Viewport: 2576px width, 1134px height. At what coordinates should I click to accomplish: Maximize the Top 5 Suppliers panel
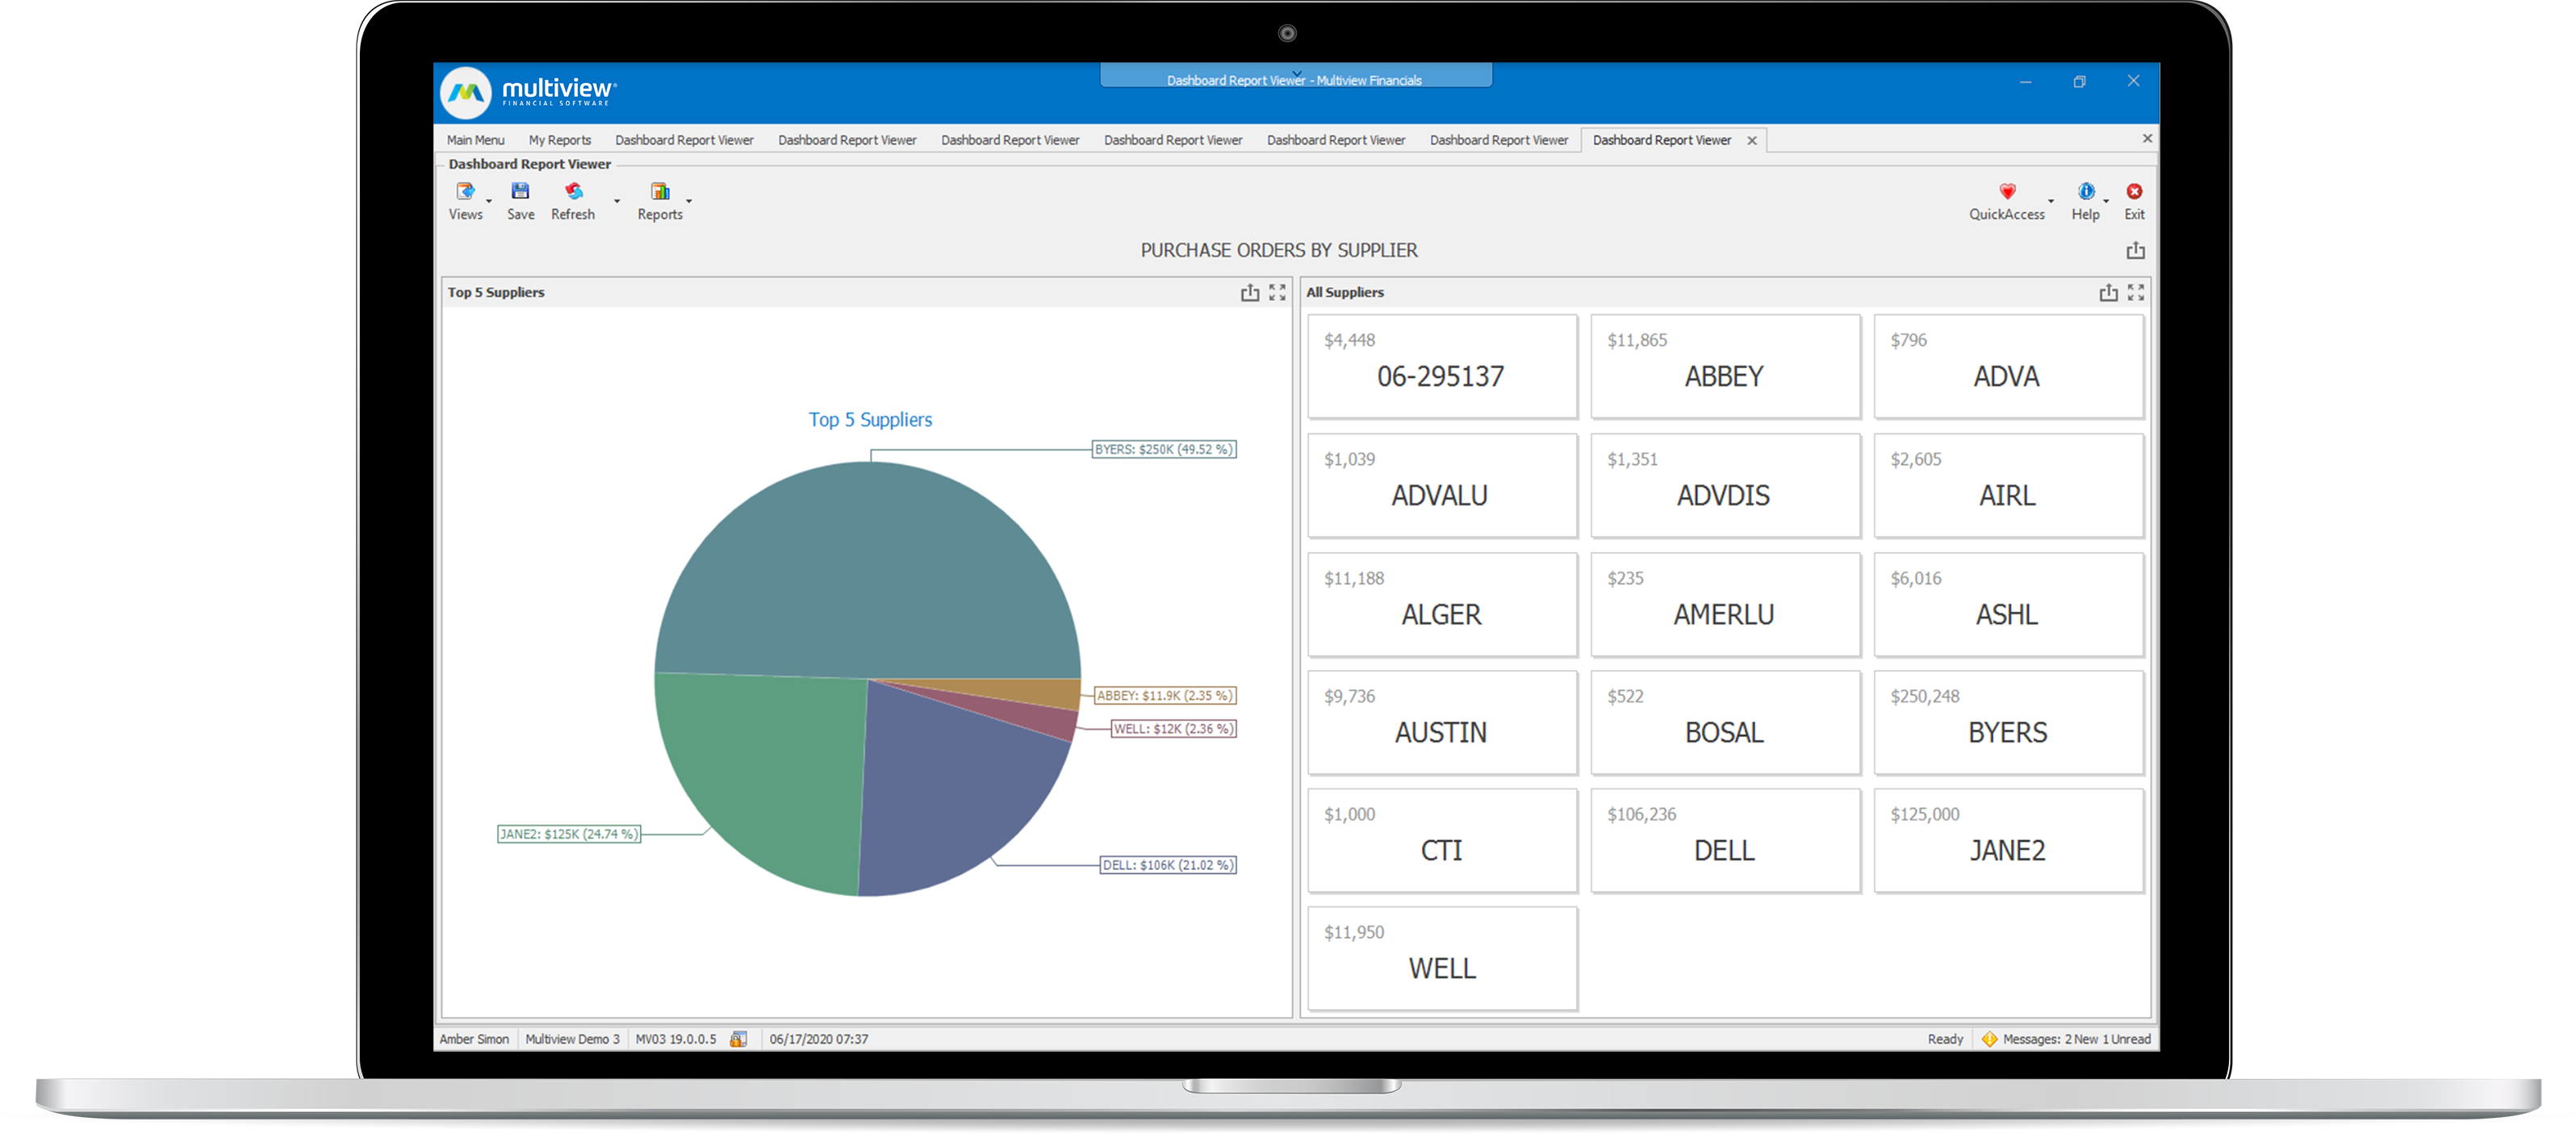1277,293
